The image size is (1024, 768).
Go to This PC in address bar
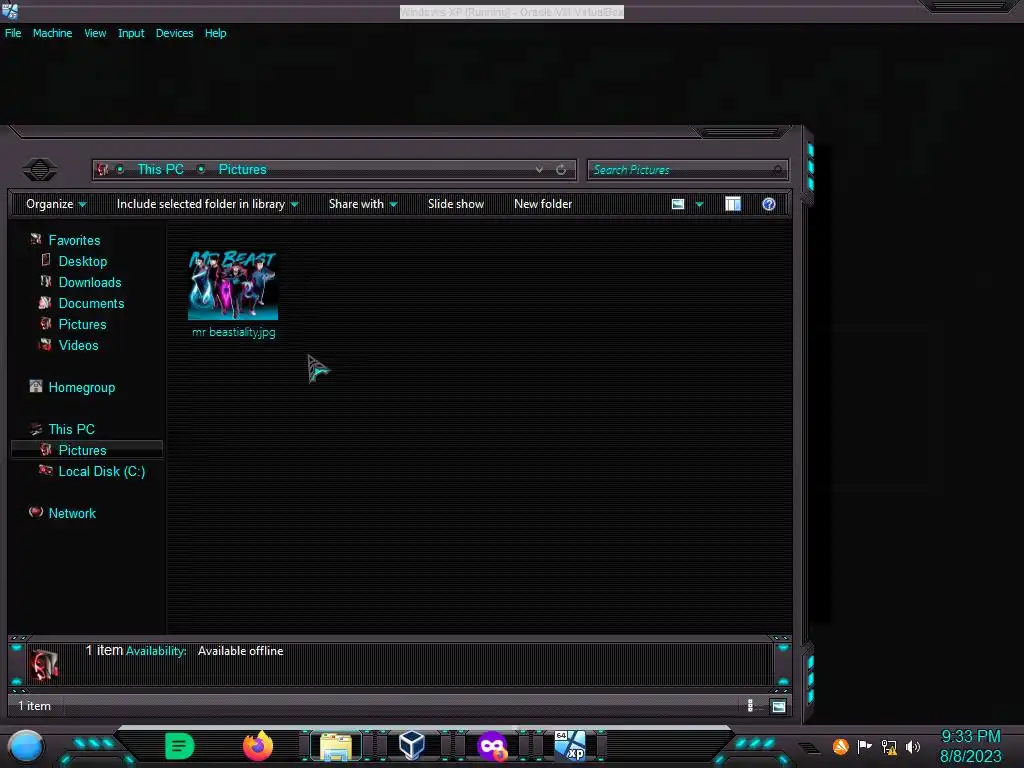[x=160, y=170]
